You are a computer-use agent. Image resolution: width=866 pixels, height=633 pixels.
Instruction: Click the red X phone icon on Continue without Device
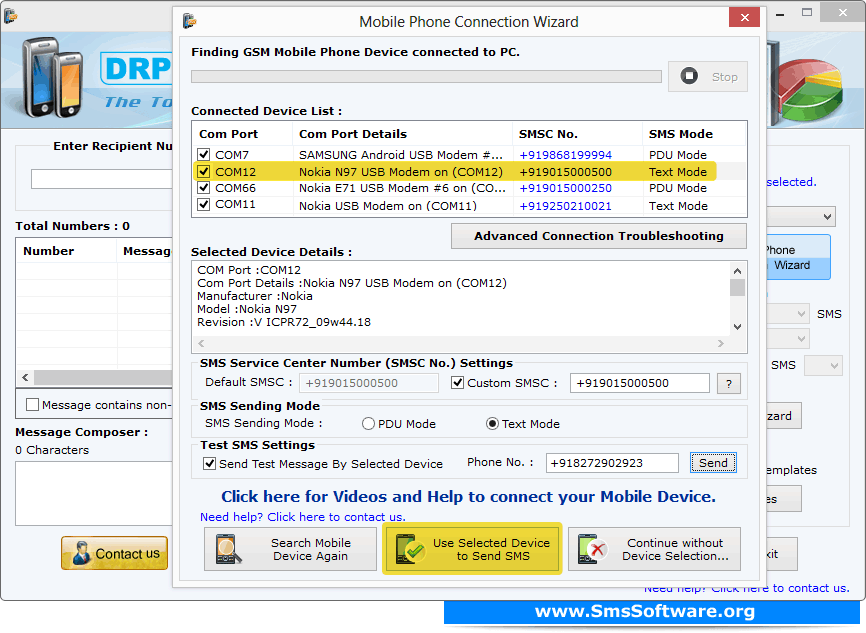point(592,549)
